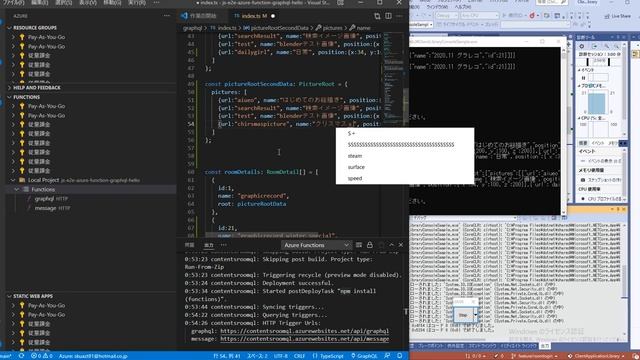This screenshot has height=360, width=640.
Task: Choose 'speed' in the suggestion popup
Action: 355,178
